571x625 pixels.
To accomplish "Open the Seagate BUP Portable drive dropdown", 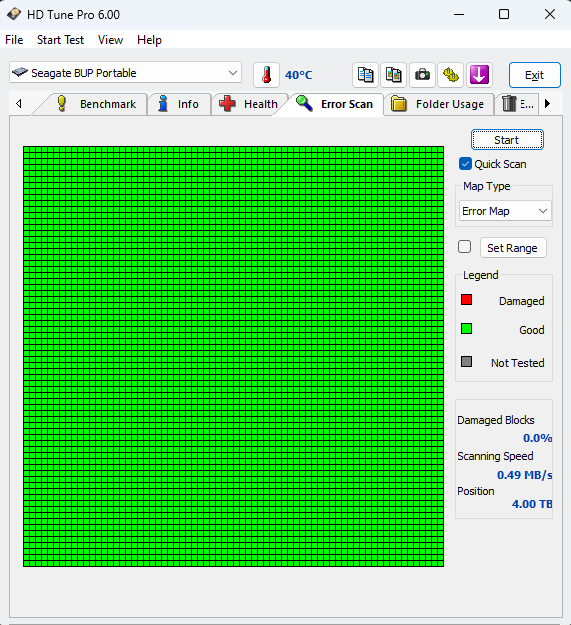I will pyautogui.click(x=125, y=73).
